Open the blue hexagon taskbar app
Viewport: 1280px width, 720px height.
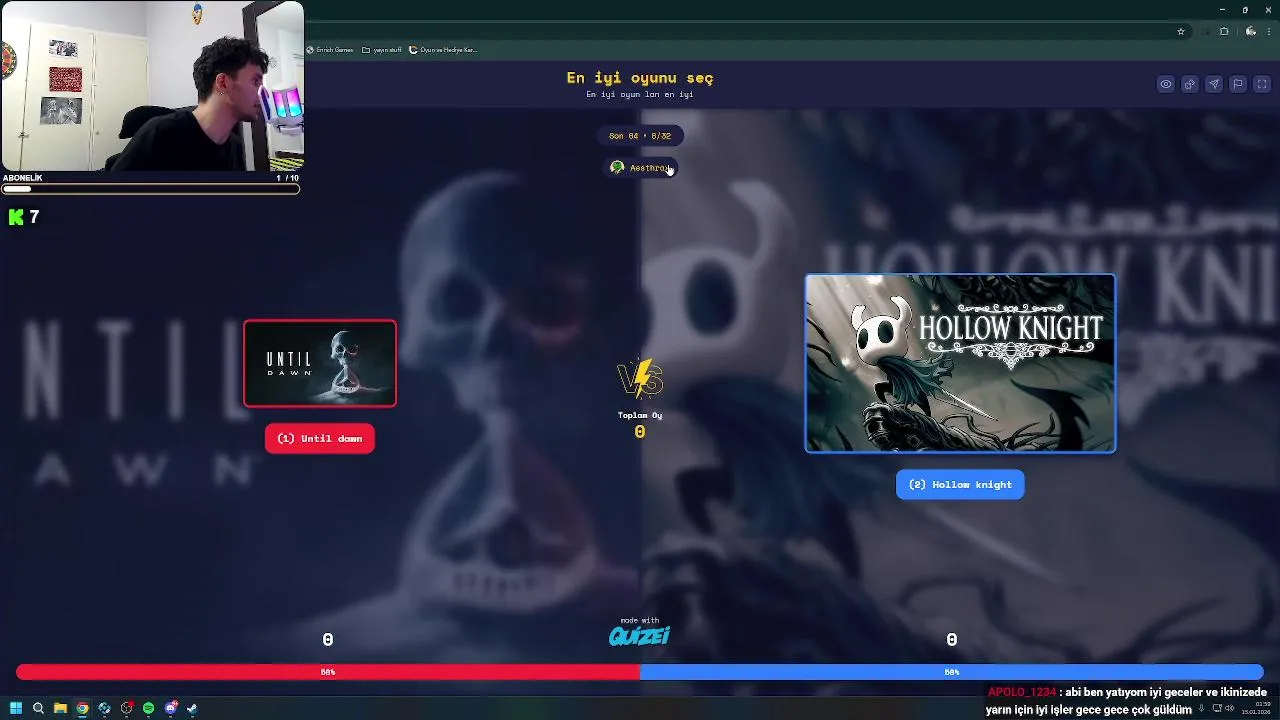[x=104, y=708]
